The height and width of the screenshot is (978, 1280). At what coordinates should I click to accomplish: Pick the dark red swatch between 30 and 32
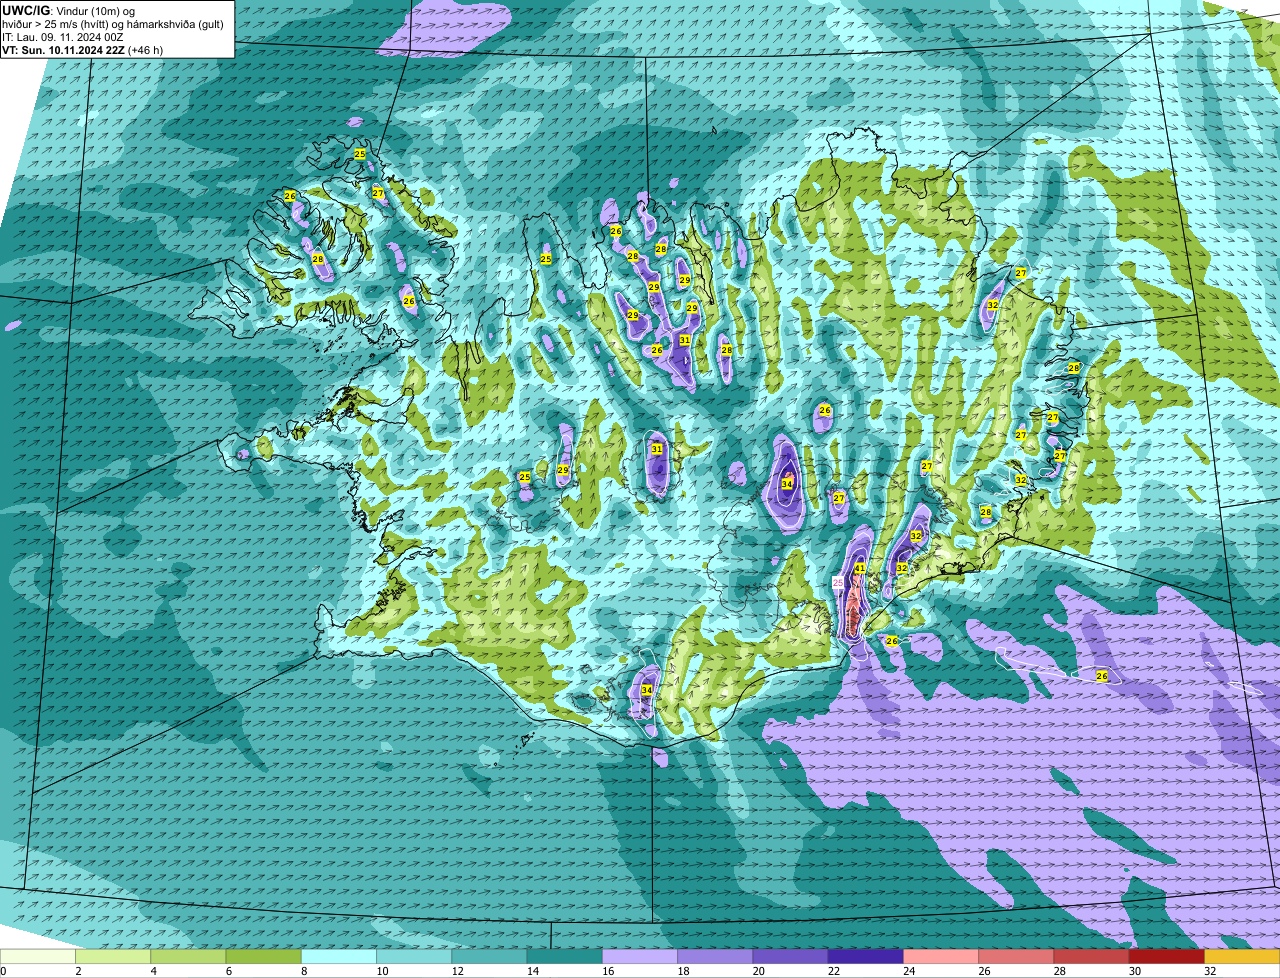(1167, 956)
